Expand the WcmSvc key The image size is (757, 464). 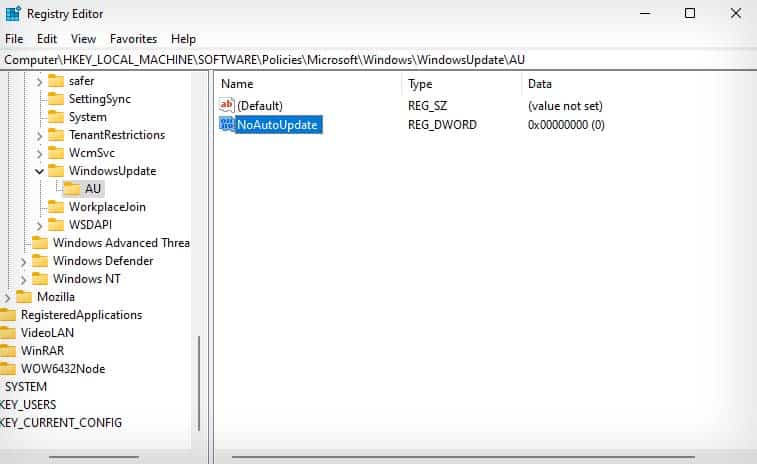[x=40, y=154]
